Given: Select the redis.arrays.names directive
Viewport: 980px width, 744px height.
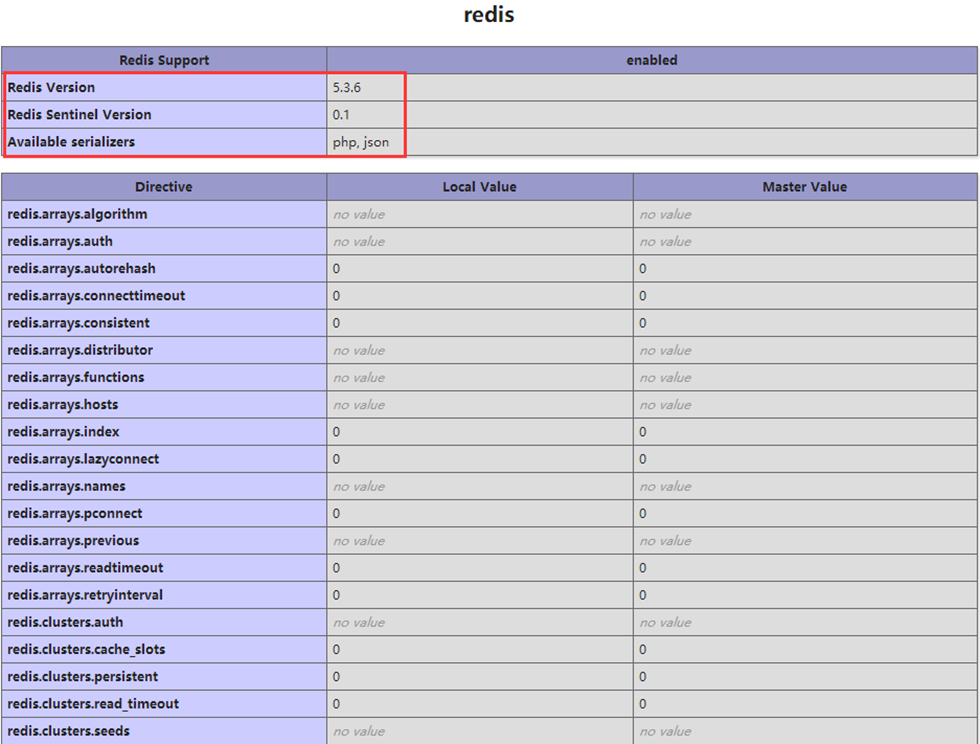Looking at the screenshot, I should coord(66,486).
